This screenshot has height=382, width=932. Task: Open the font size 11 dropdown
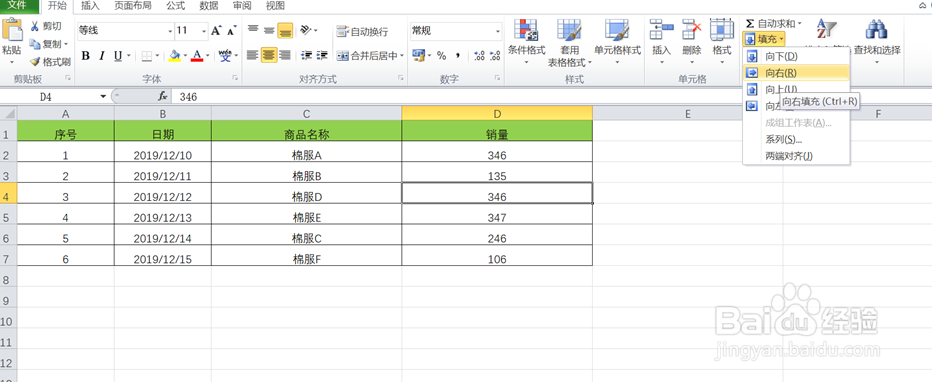point(204,30)
